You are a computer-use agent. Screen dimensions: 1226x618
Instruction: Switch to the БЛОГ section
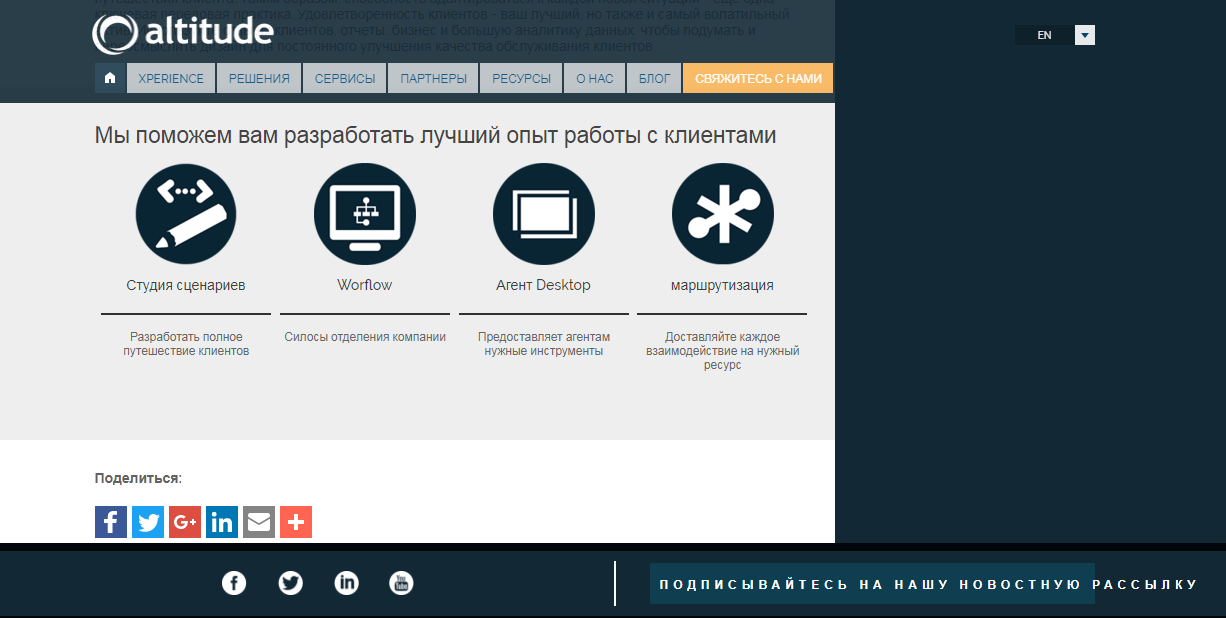[653, 77]
